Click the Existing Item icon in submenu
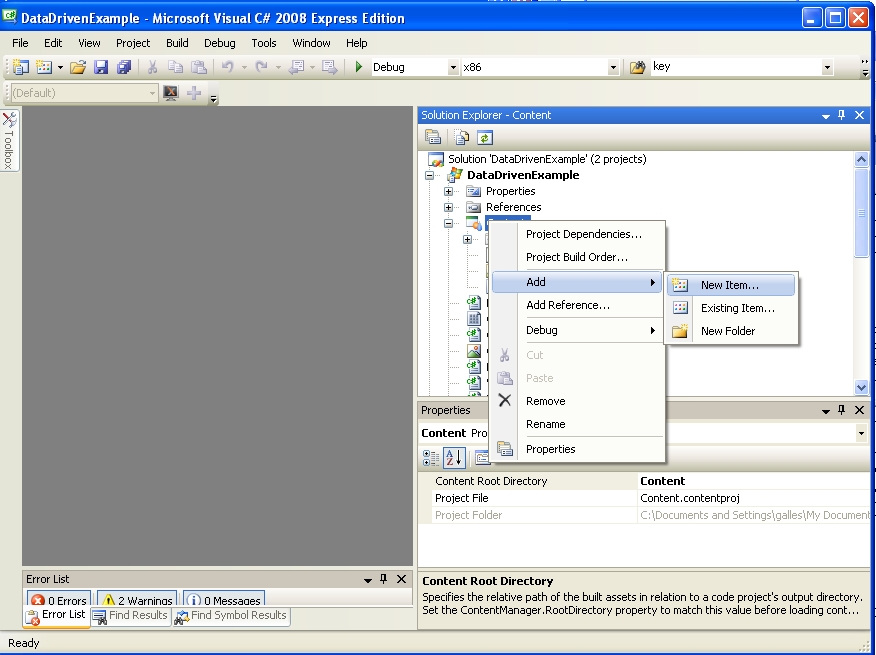876x655 pixels. point(680,308)
